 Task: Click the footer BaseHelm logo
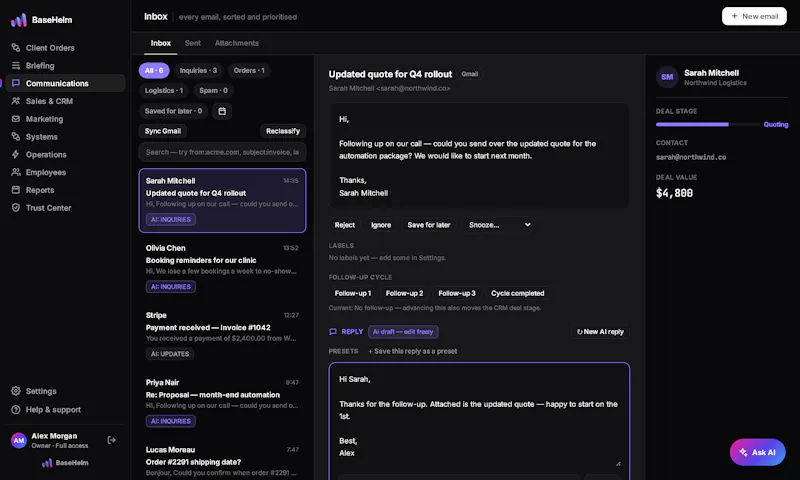[x=65, y=463]
